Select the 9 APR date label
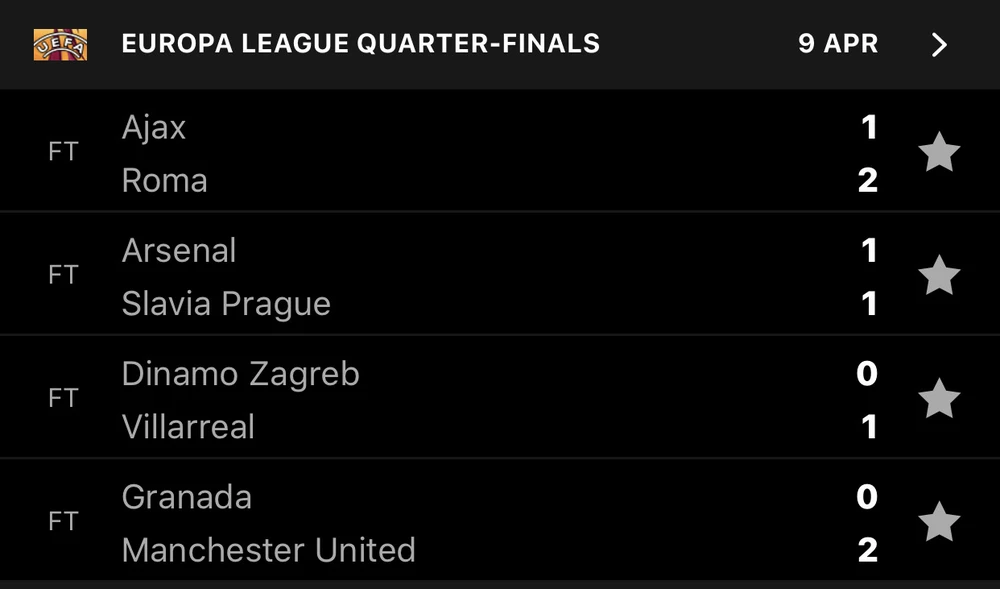The image size is (1000, 589). (838, 44)
